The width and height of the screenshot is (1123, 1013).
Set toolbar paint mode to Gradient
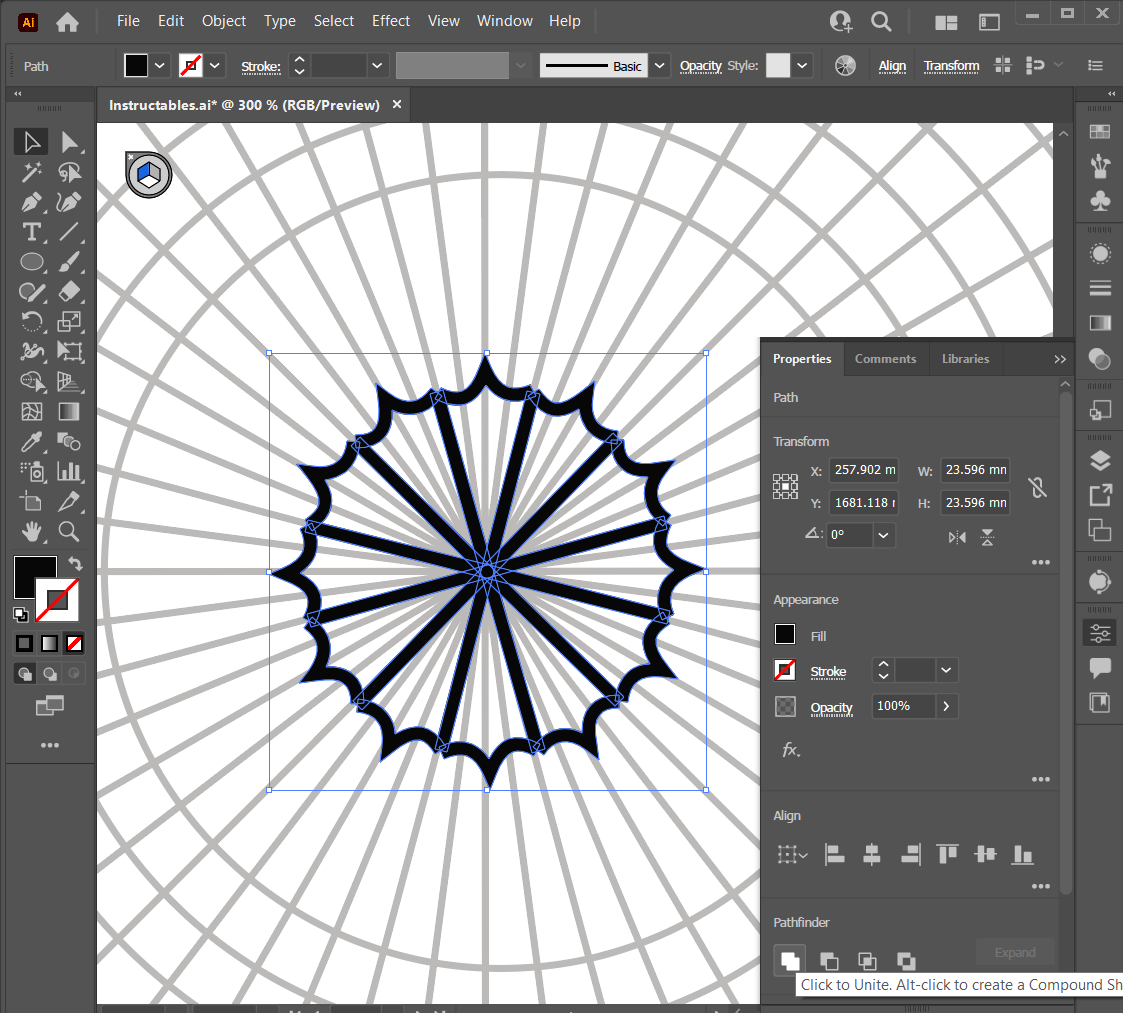click(x=49, y=643)
